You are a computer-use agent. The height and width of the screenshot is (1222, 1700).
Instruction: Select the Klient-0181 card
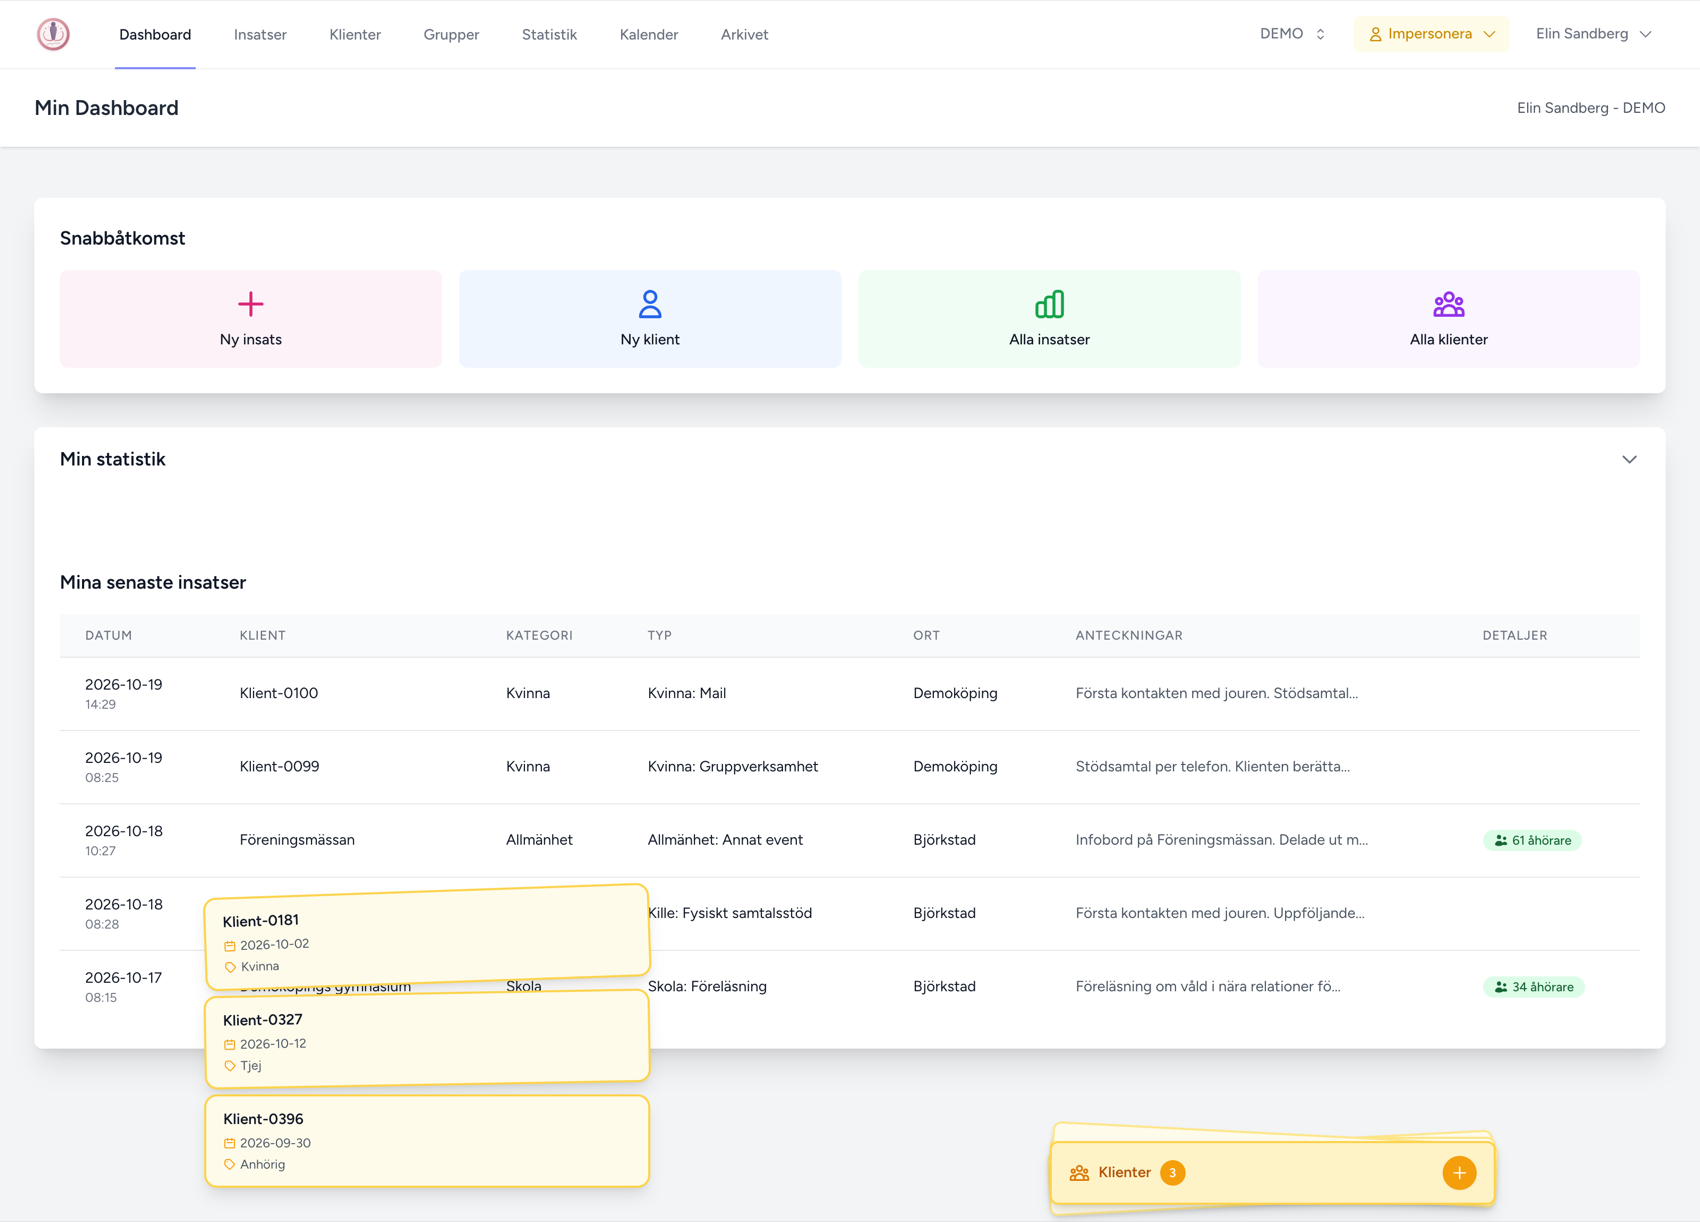tap(427, 935)
